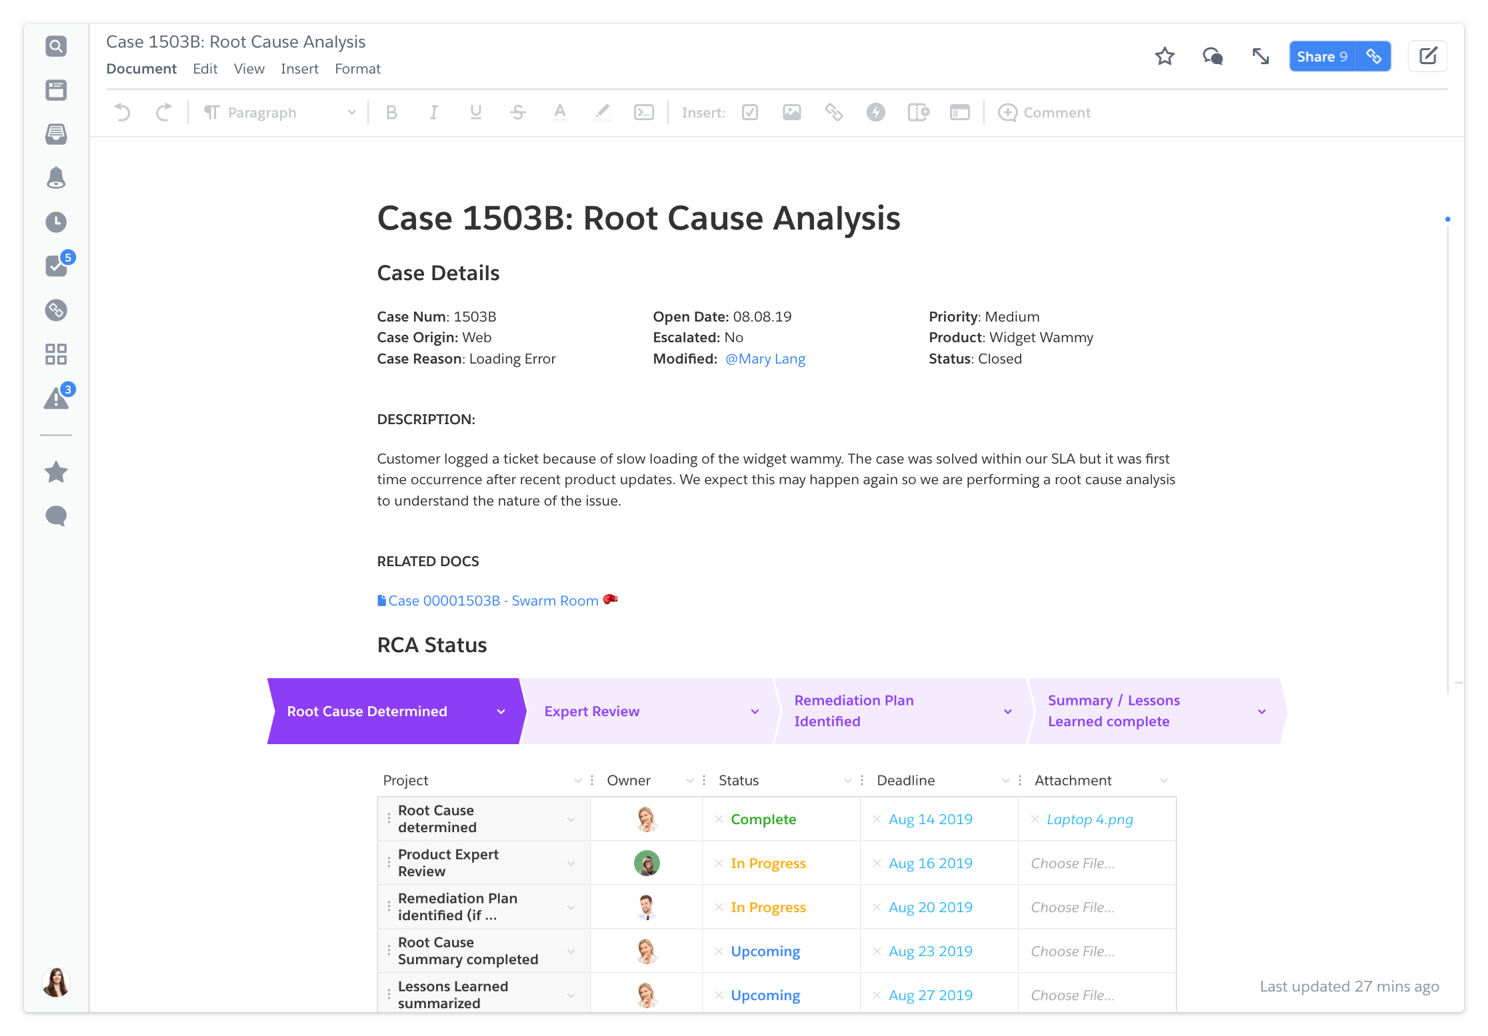Viewport: 1488px width, 1036px height.
Task: Toggle italic formatting
Action: tap(433, 112)
